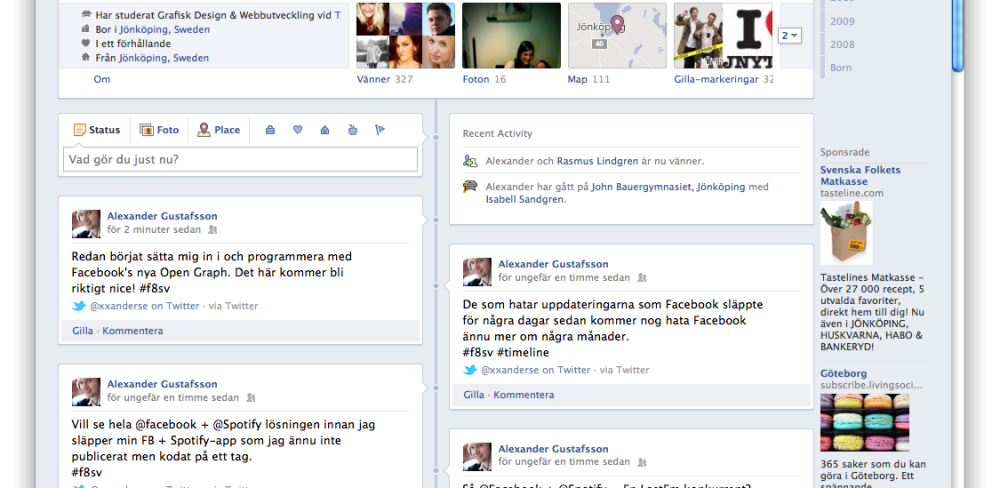The height and width of the screenshot is (488, 1000).
Task: Click author name on the Spotify-app post
Action: pos(162,383)
